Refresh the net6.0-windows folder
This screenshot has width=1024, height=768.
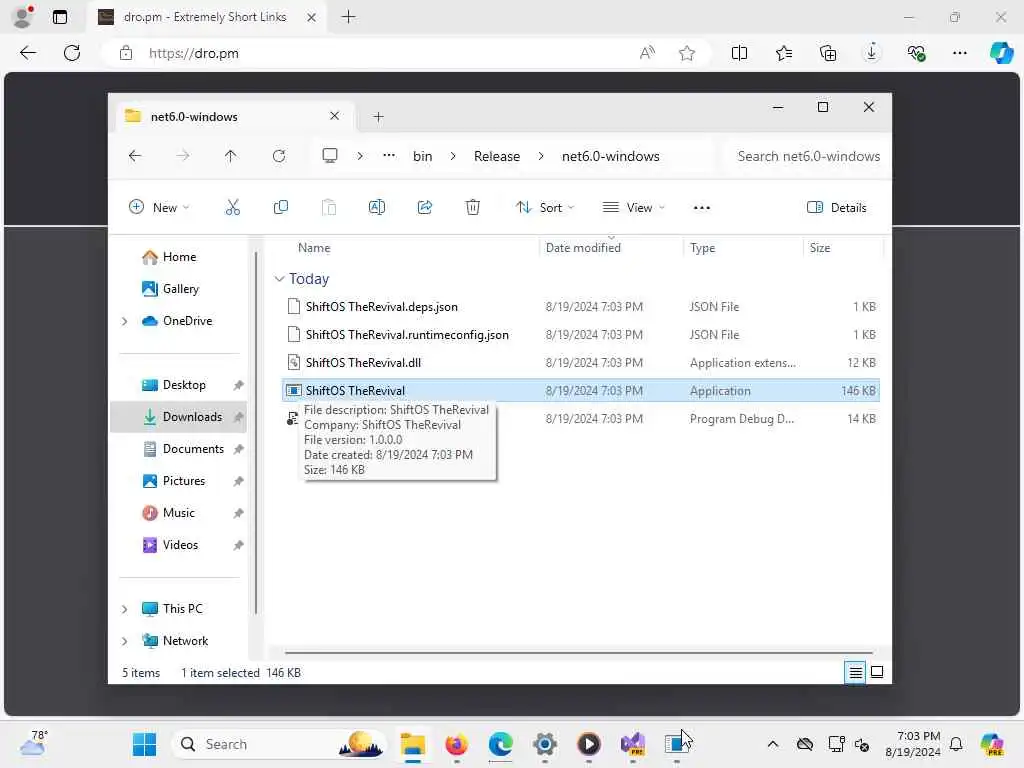pyautogui.click(x=279, y=156)
